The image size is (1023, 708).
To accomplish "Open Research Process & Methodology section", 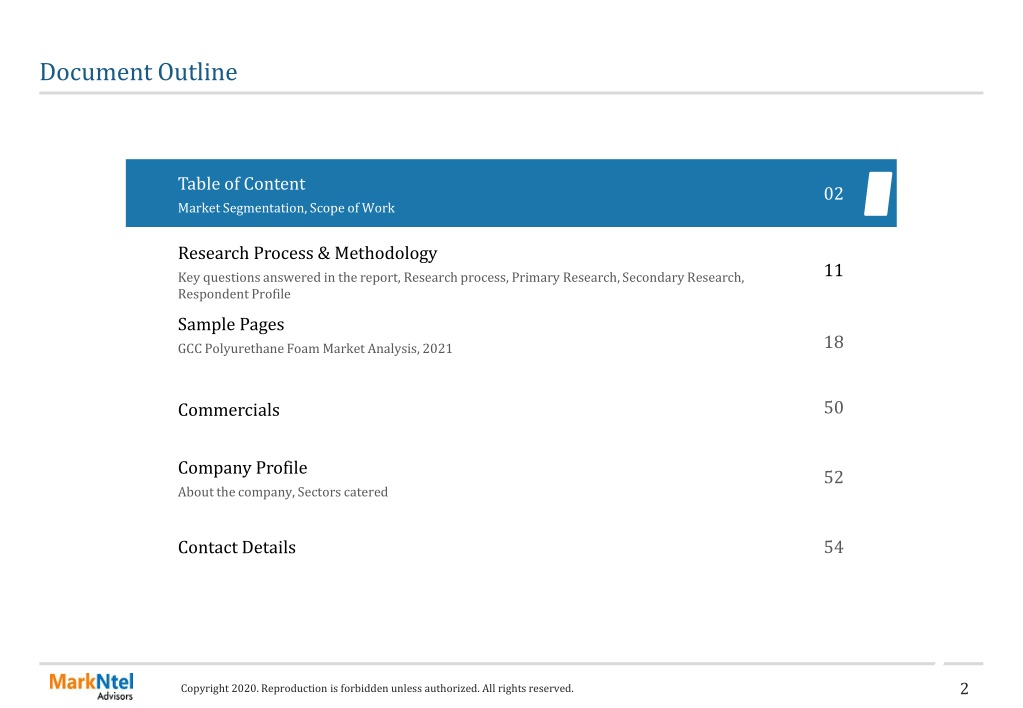I will [307, 253].
